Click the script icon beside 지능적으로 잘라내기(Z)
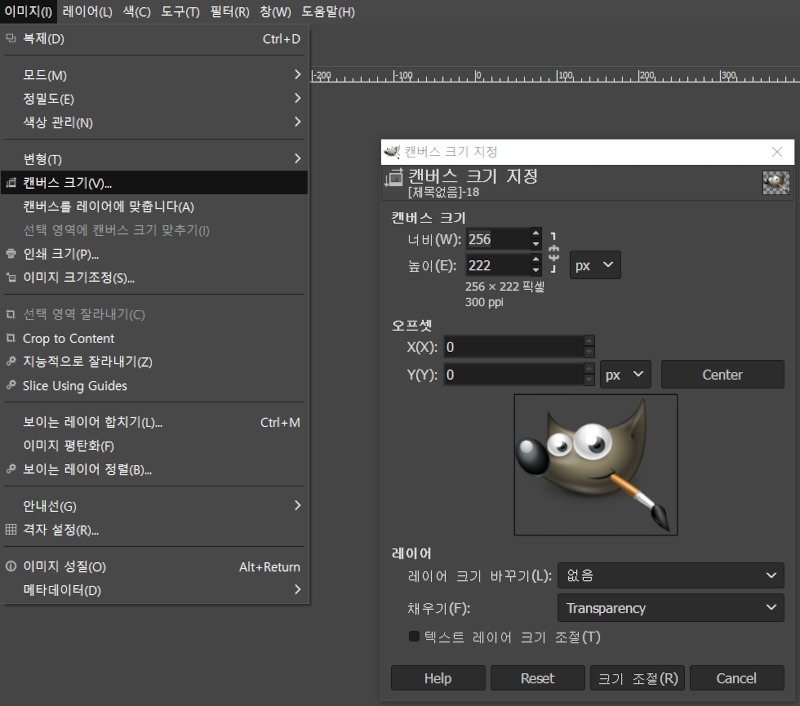The image size is (800, 706). pyautogui.click(x=11, y=362)
